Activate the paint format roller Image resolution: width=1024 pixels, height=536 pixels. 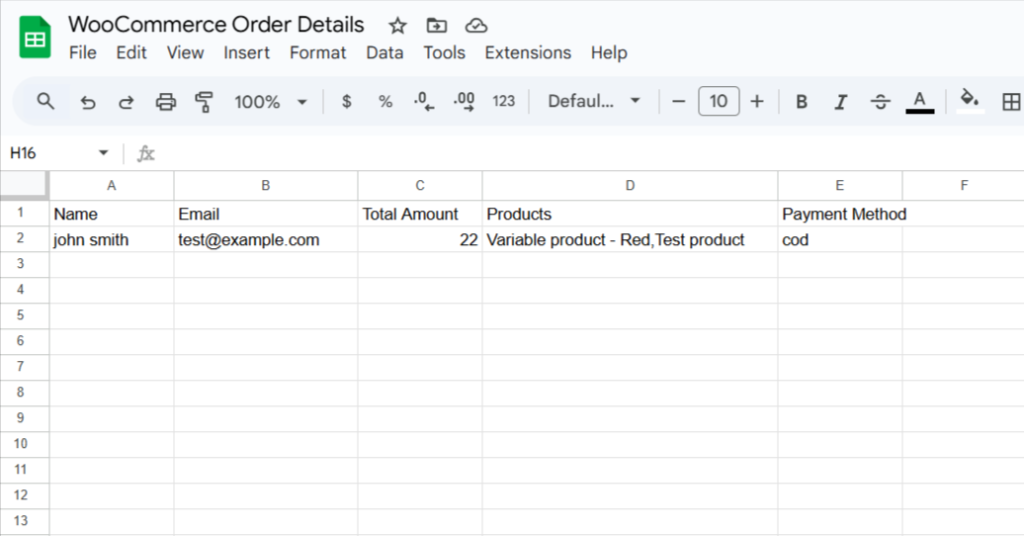tap(205, 101)
